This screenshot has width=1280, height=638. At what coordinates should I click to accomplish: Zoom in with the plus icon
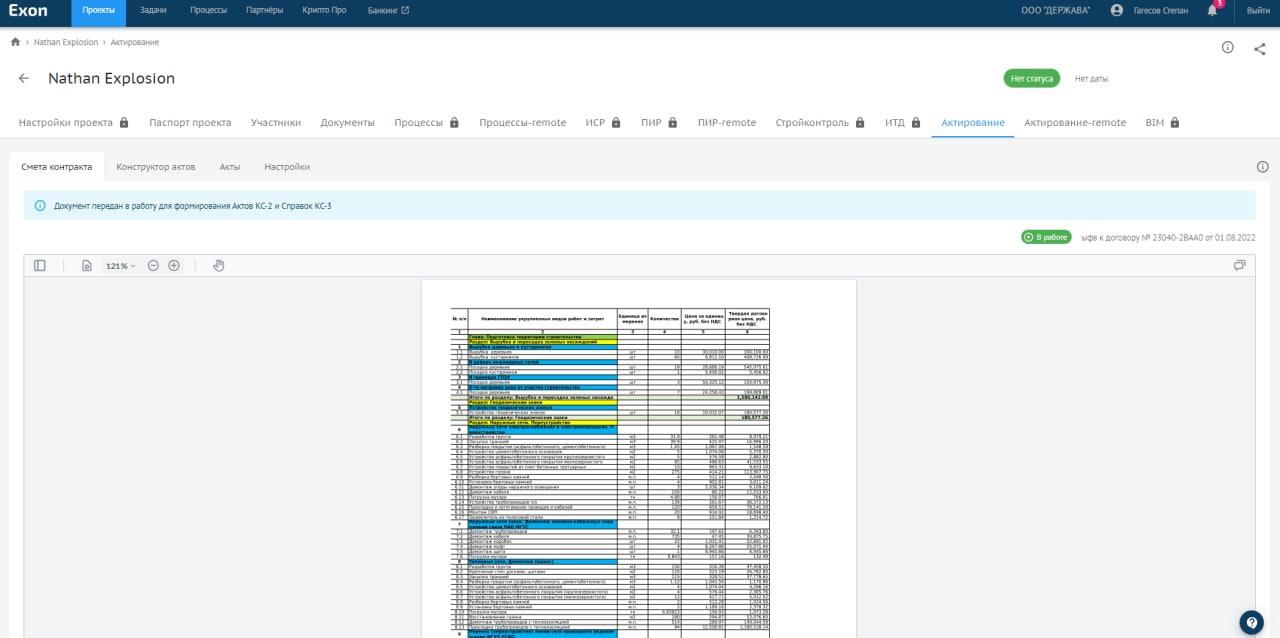tap(174, 266)
